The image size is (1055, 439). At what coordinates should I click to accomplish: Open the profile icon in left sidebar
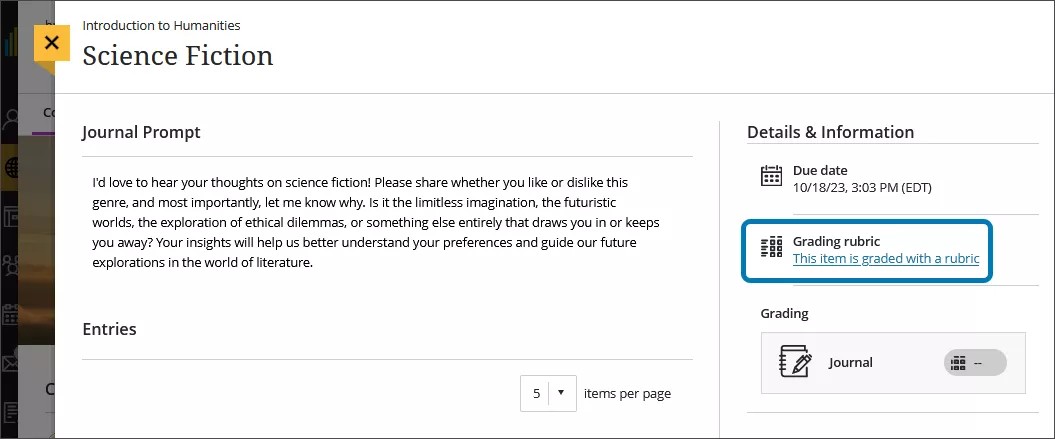pyautogui.click(x=12, y=120)
